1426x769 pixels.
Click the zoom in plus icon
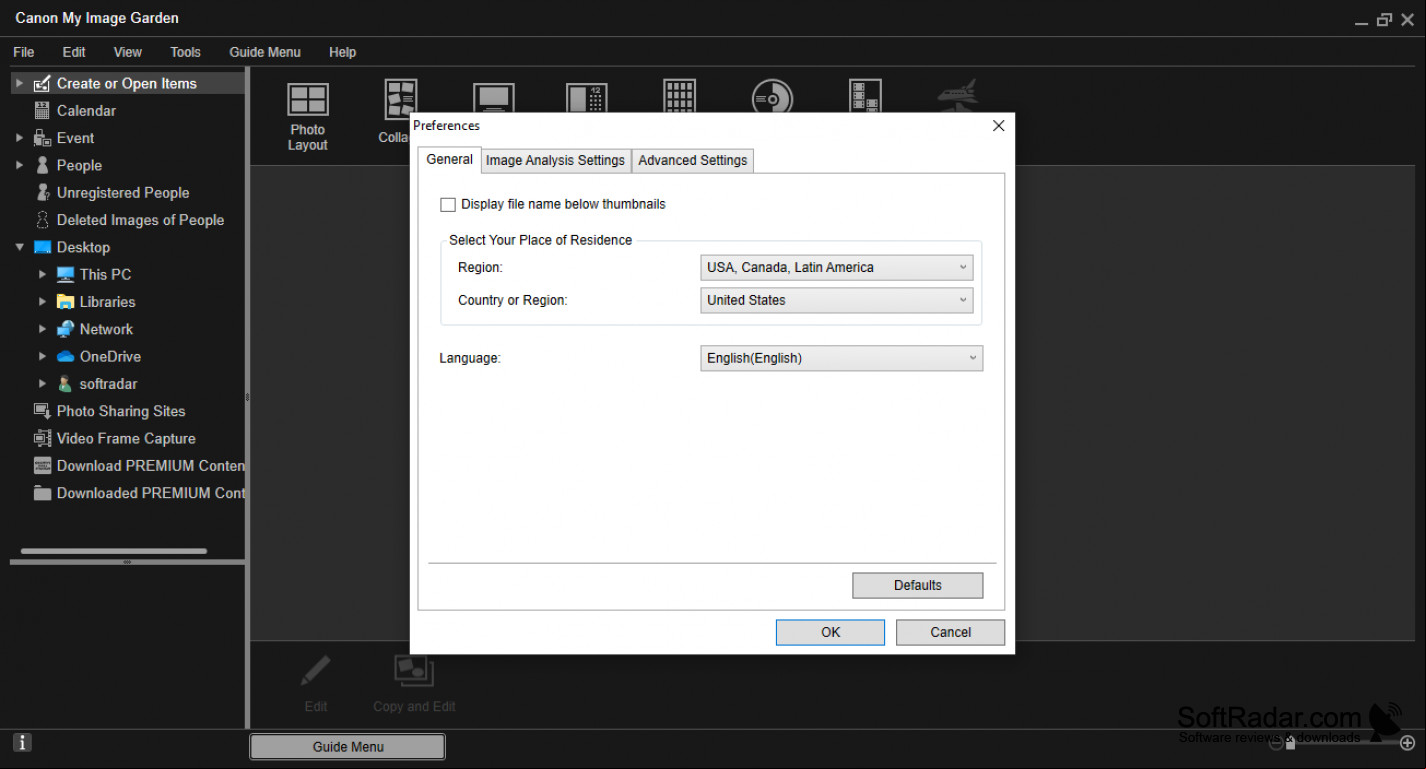1408,742
